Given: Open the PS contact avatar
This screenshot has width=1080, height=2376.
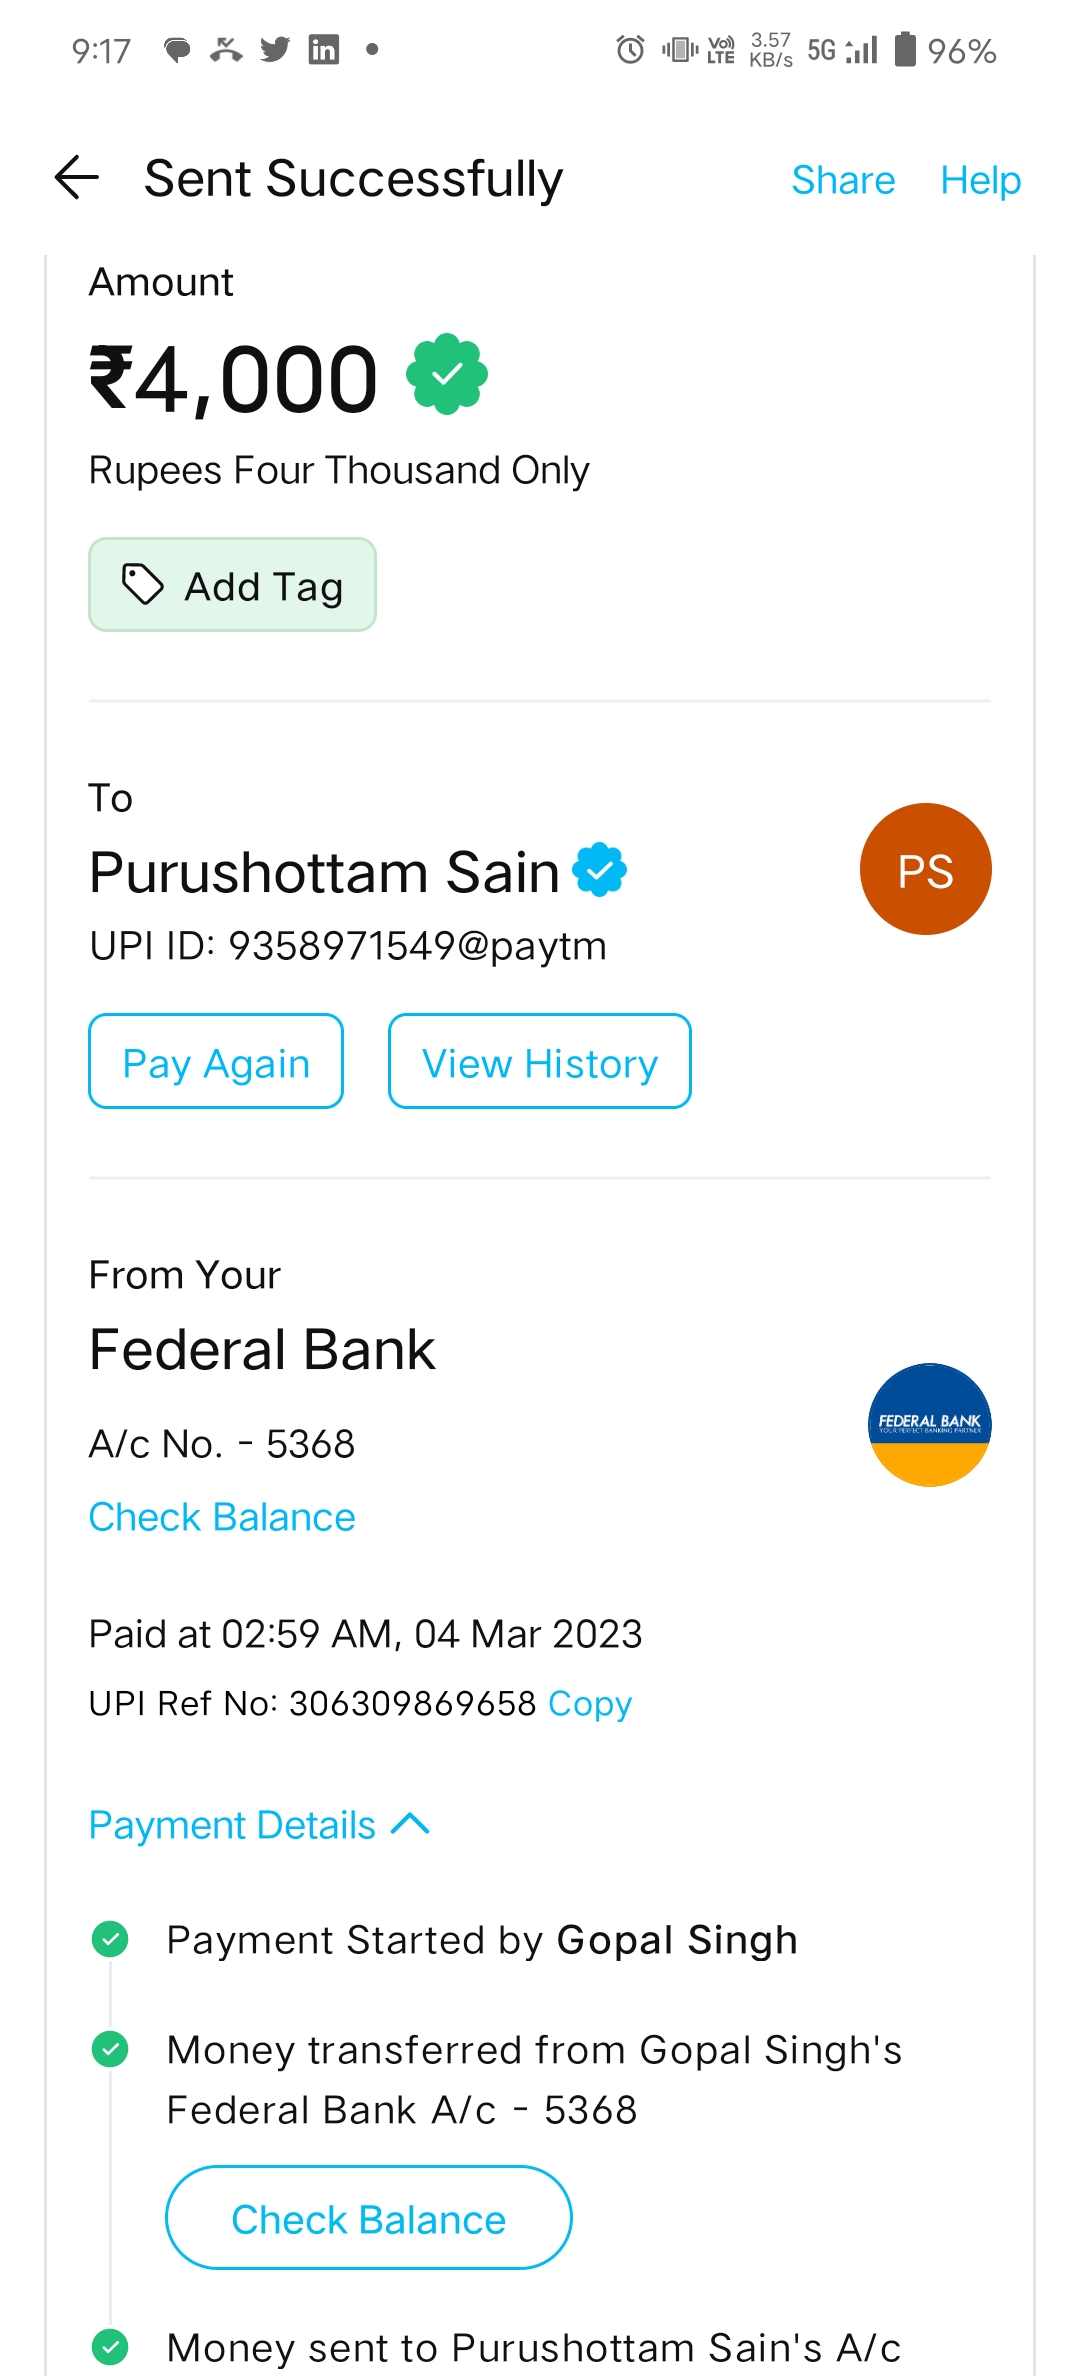Looking at the screenshot, I should coord(925,869).
